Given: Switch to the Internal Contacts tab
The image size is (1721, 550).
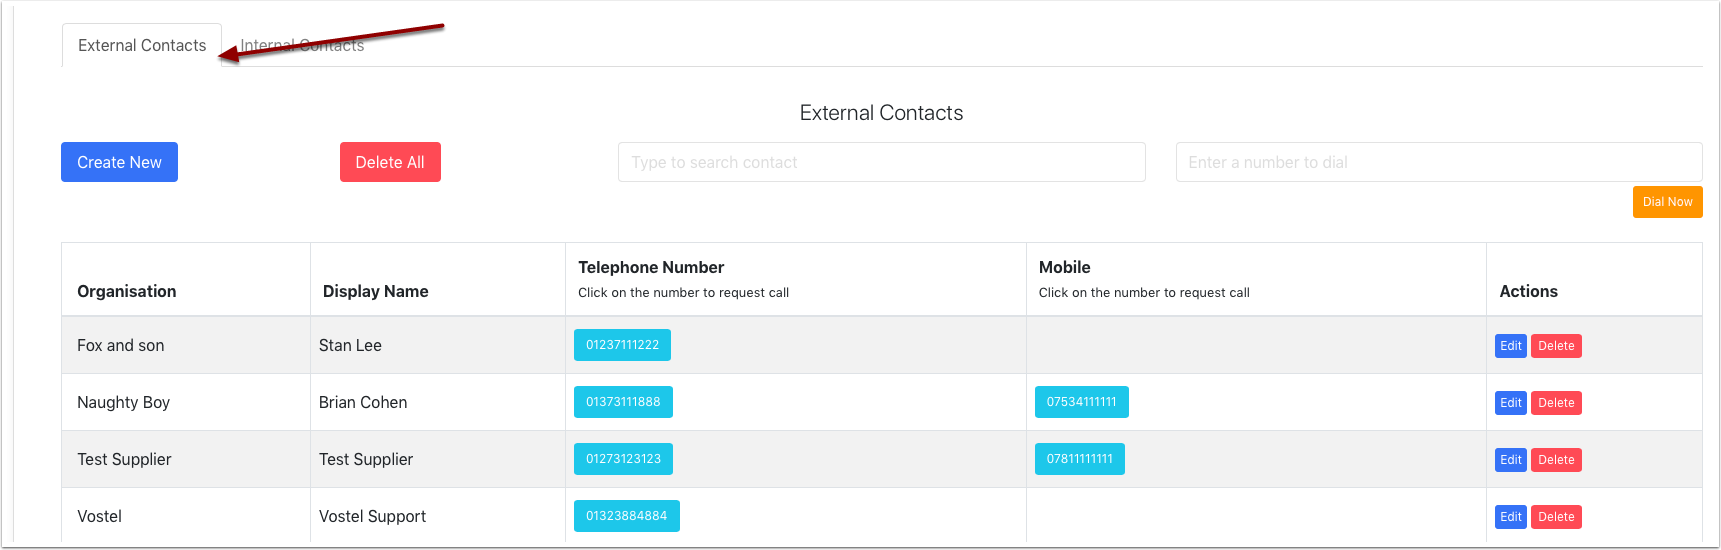Looking at the screenshot, I should tap(302, 46).
